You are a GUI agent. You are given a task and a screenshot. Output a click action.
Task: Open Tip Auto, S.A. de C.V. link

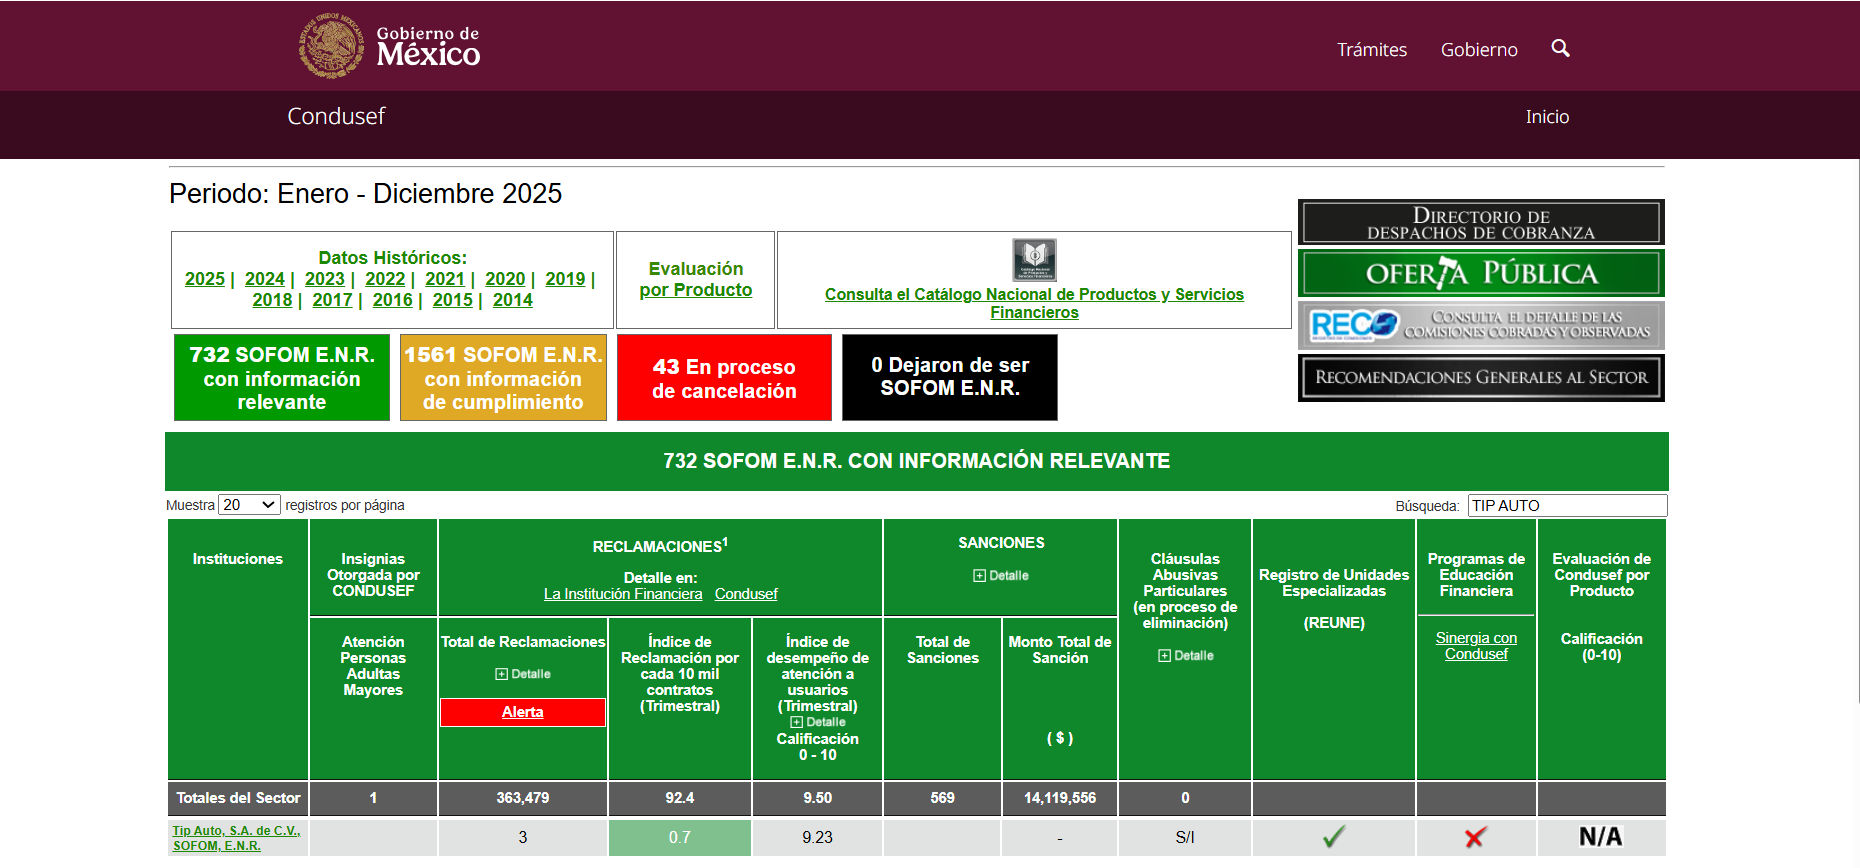(x=236, y=838)
